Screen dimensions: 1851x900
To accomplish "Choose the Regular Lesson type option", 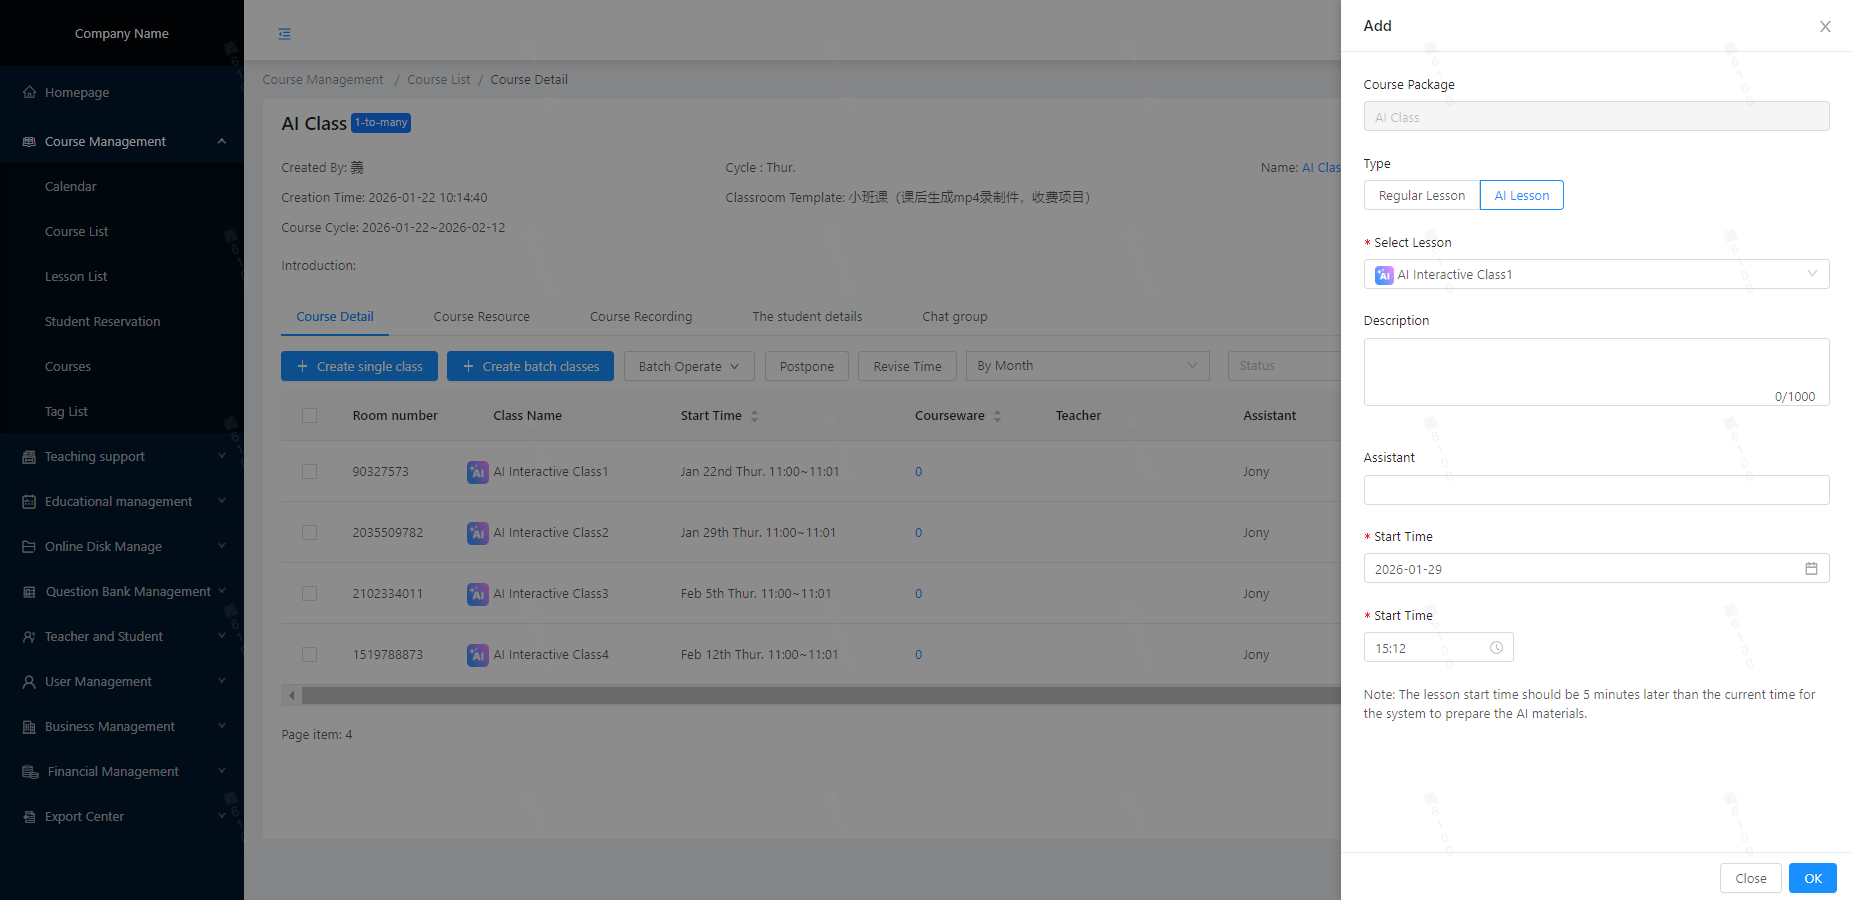I will point(1421,196).
